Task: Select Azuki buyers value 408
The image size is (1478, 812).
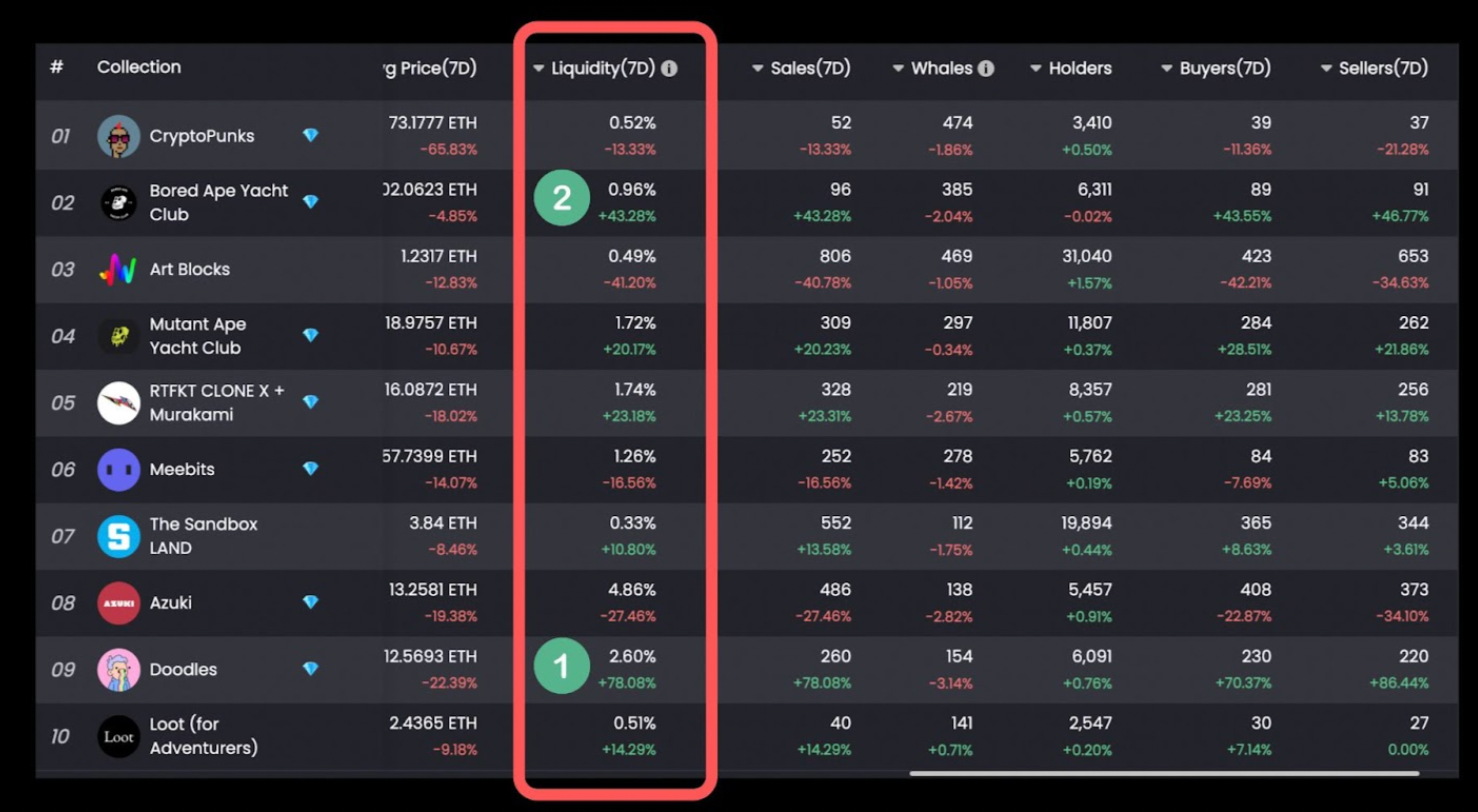Action: (1256, 590)
